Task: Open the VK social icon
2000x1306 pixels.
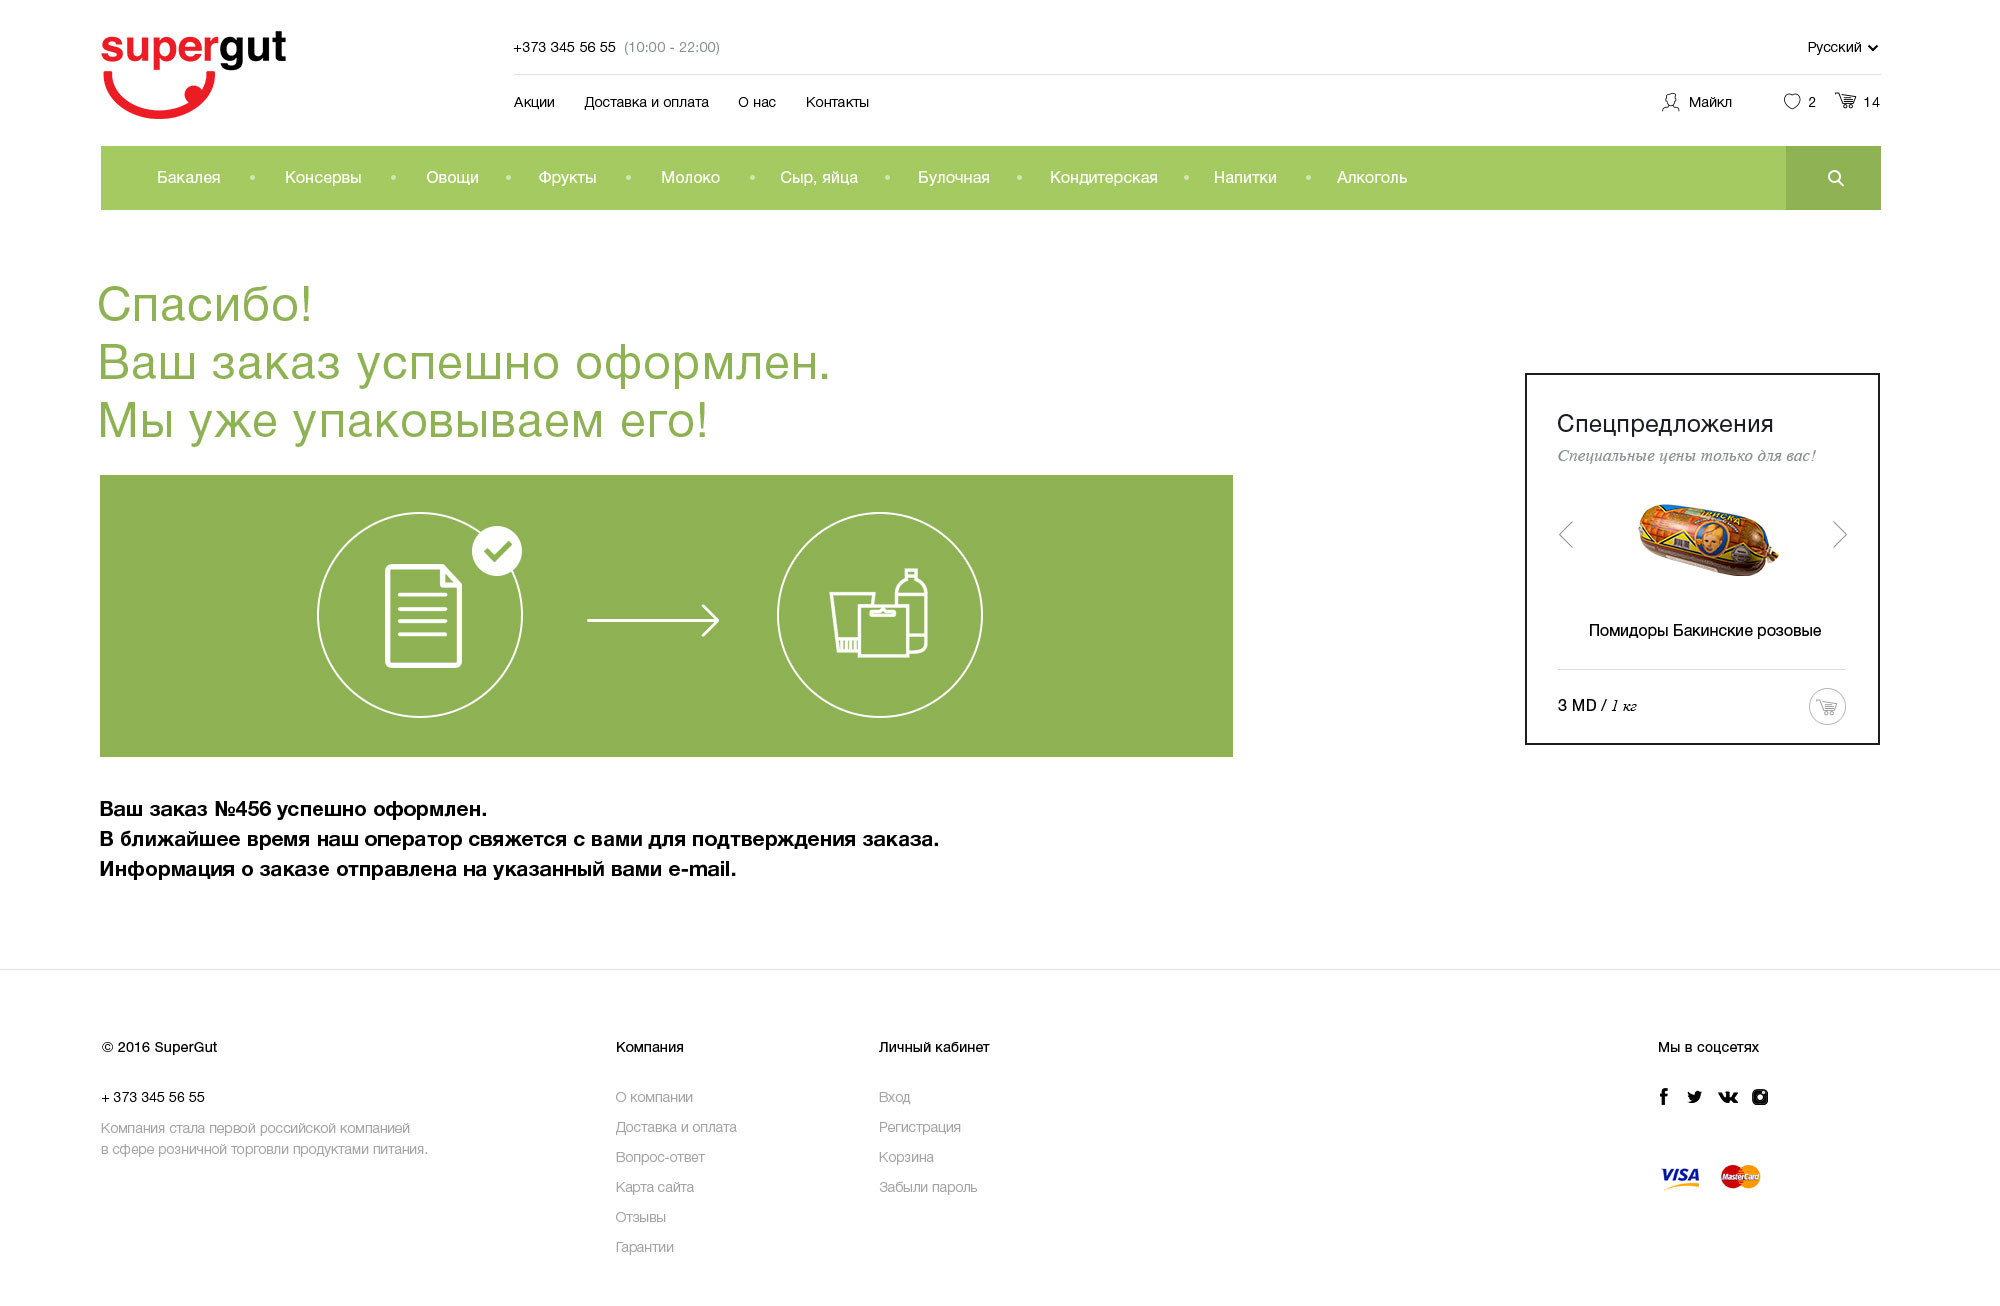Action: pyautogui.click(x=1728, y=1097)
